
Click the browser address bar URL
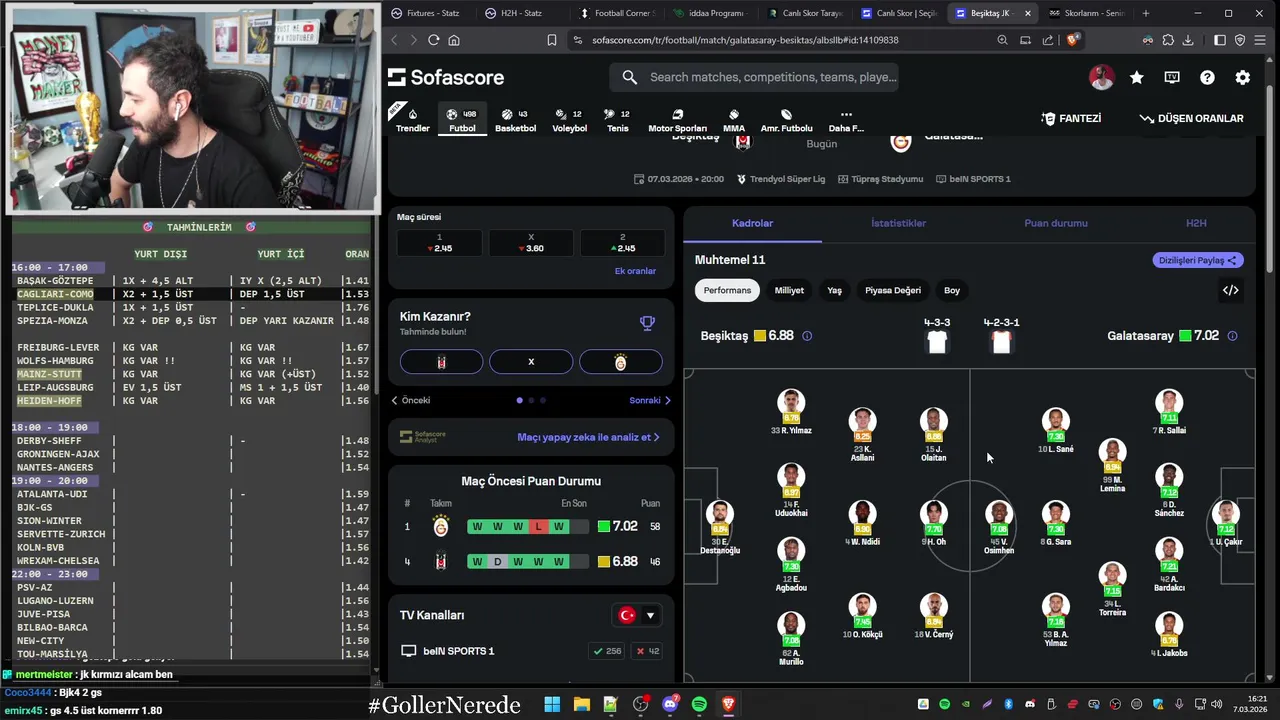745,40
